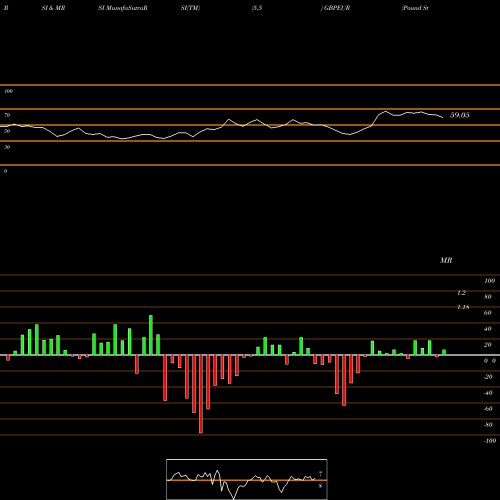Click the positive 20 MR axis label
The height and width of the screenshot is (500, 500).
click(488, 345)
